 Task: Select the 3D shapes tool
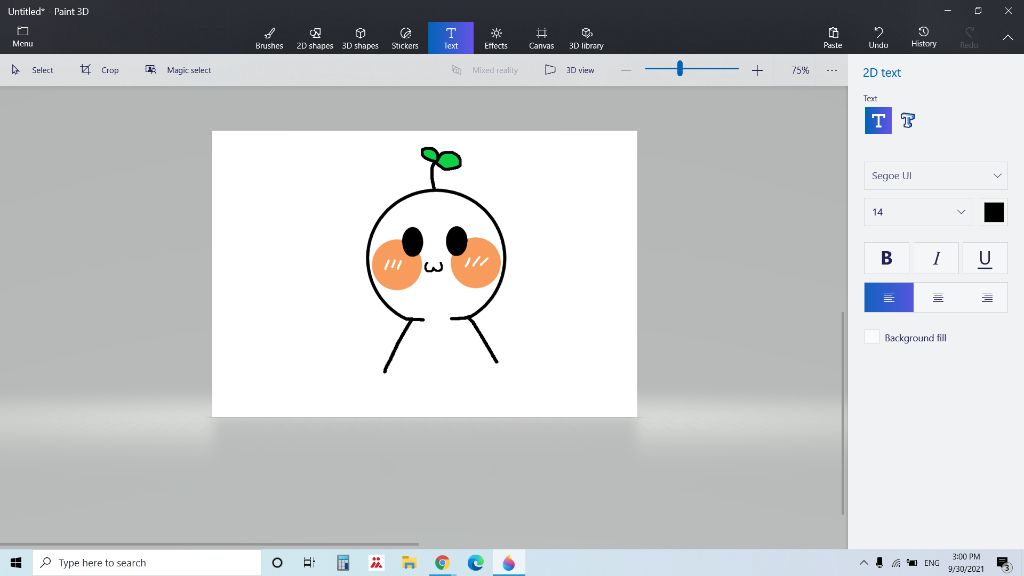tap(360, 38)
